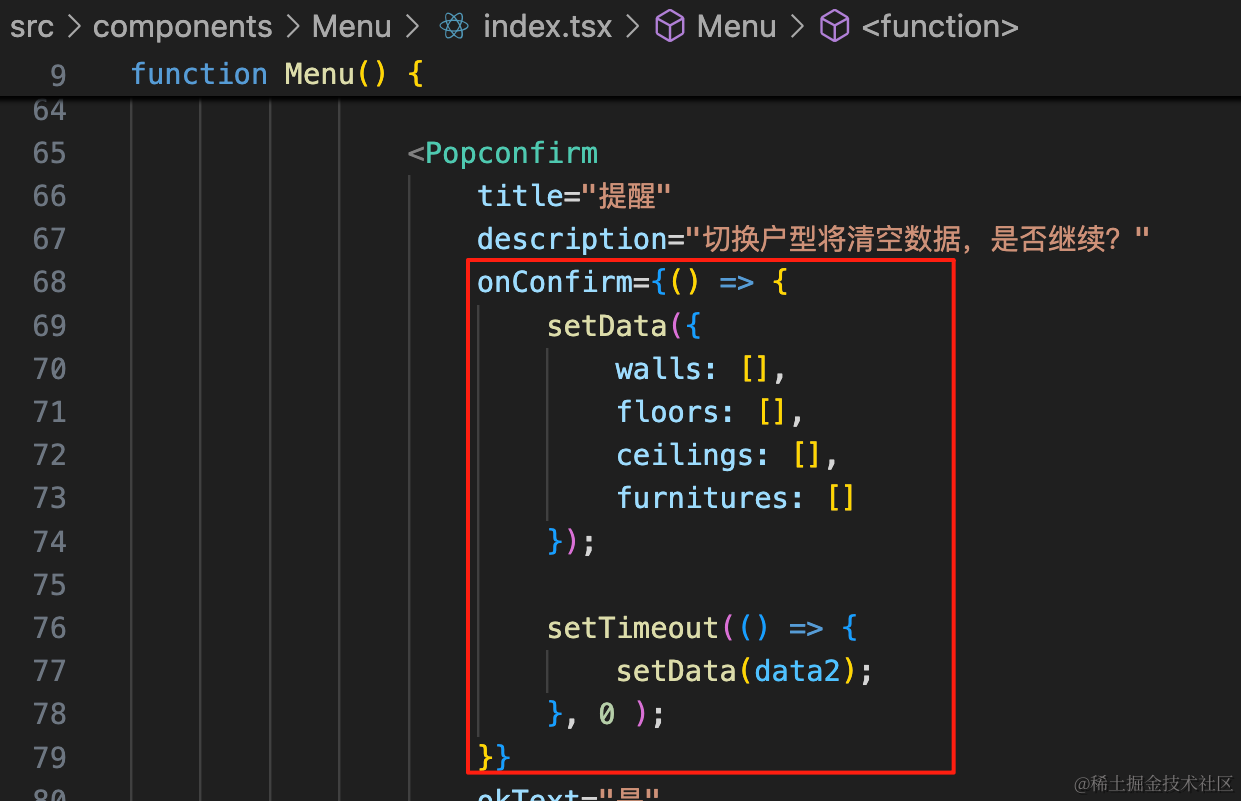Click the cube icon before Menu symbol
The image size is (1242, 802).
(670, 27)
